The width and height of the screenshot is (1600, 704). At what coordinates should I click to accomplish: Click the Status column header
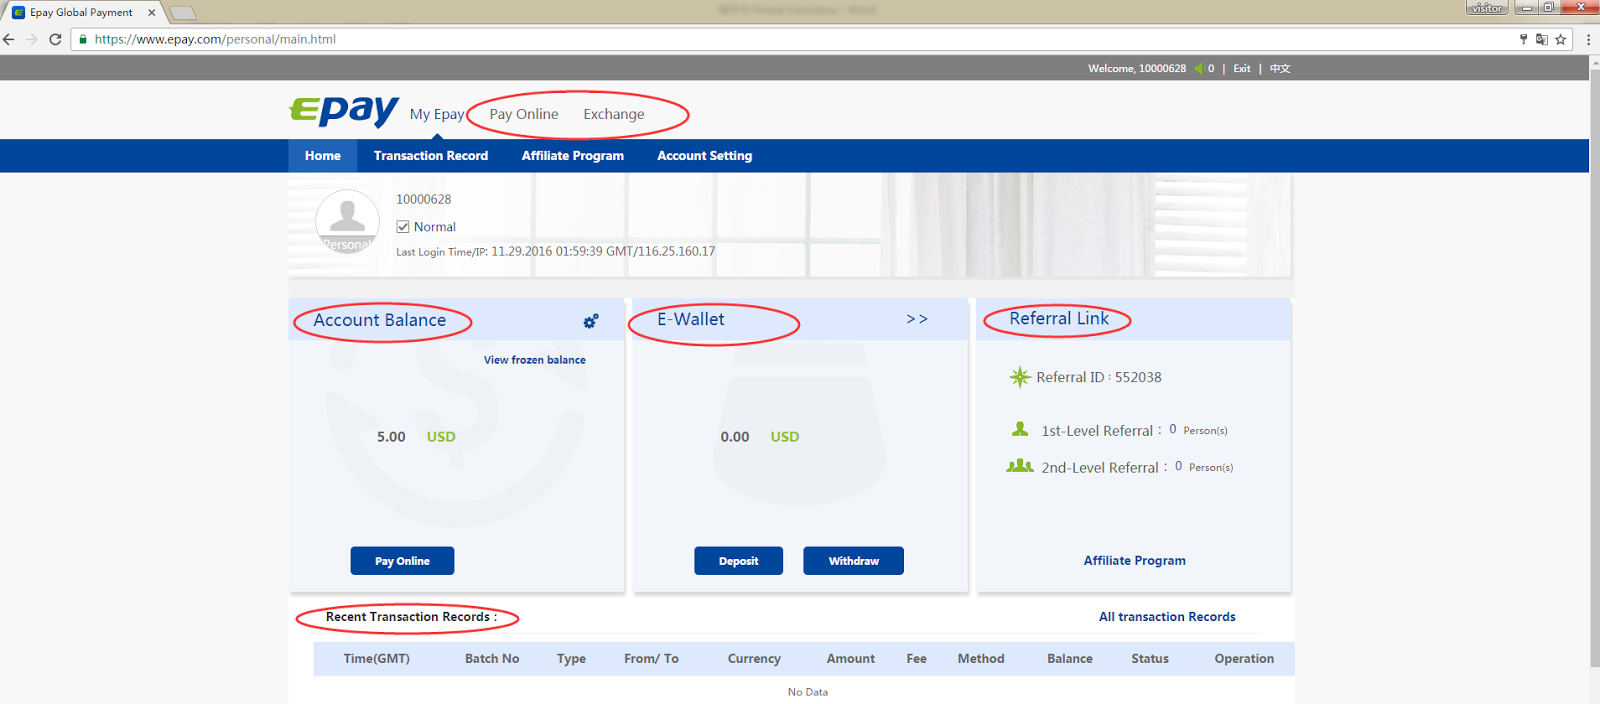click(x=1150, y=659)
